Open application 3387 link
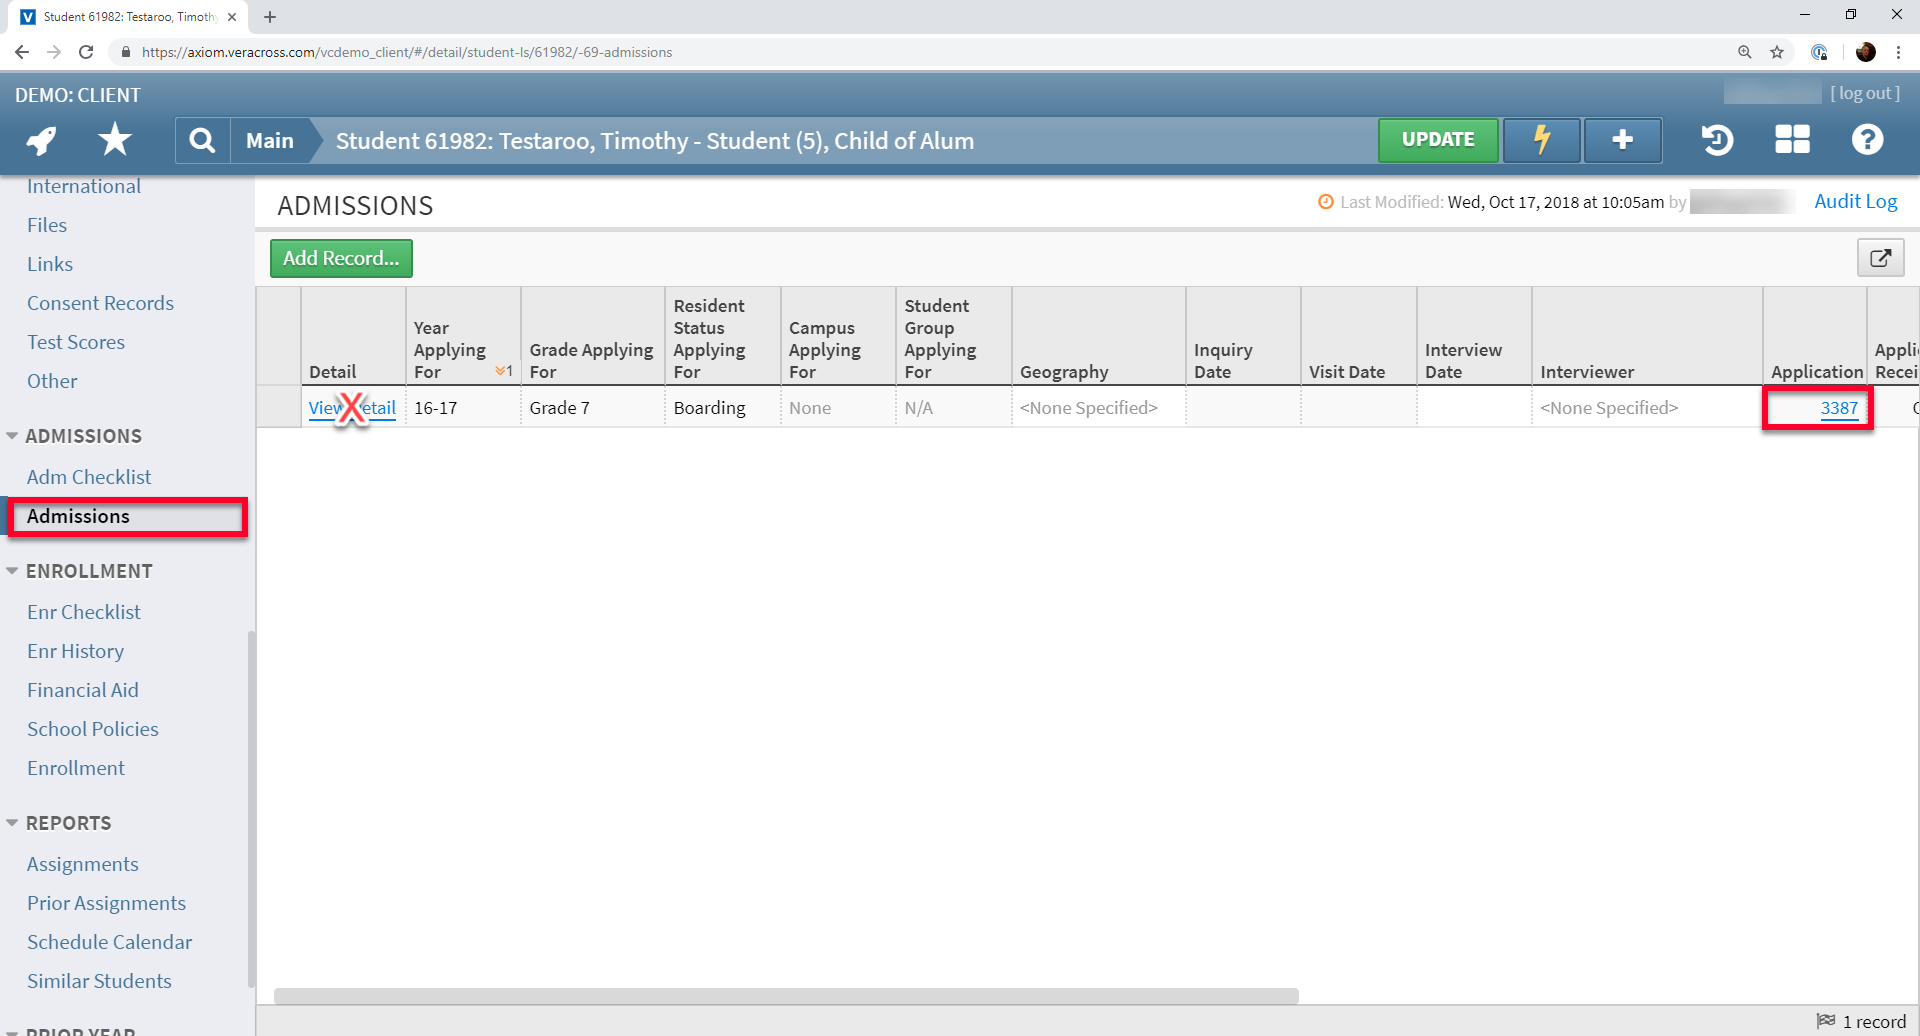The image size is (1920, 1036). tap(1838, 408)
